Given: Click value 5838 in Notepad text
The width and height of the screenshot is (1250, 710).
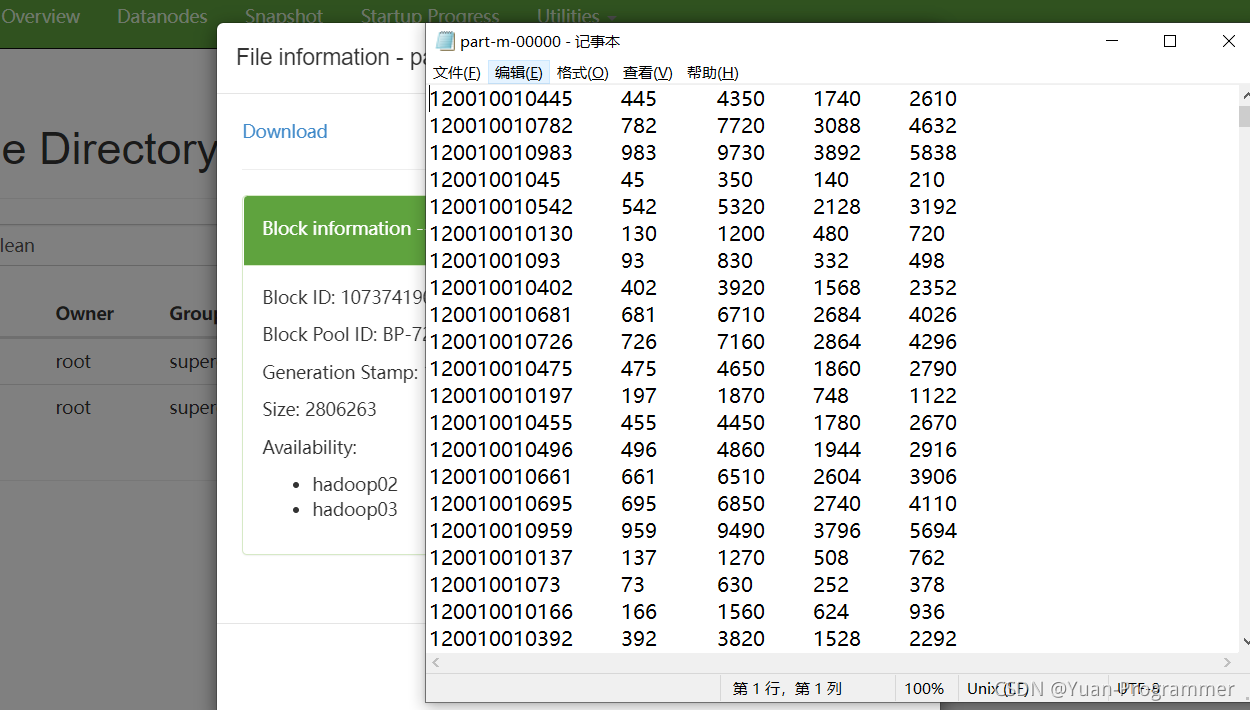Looking at the screenshot, I should [933, 153].
